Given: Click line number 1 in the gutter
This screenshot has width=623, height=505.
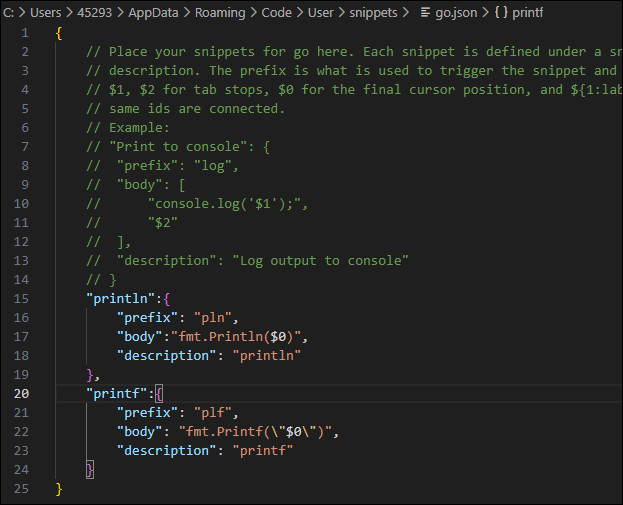Looking at the screenshot, I should [25, 33].
